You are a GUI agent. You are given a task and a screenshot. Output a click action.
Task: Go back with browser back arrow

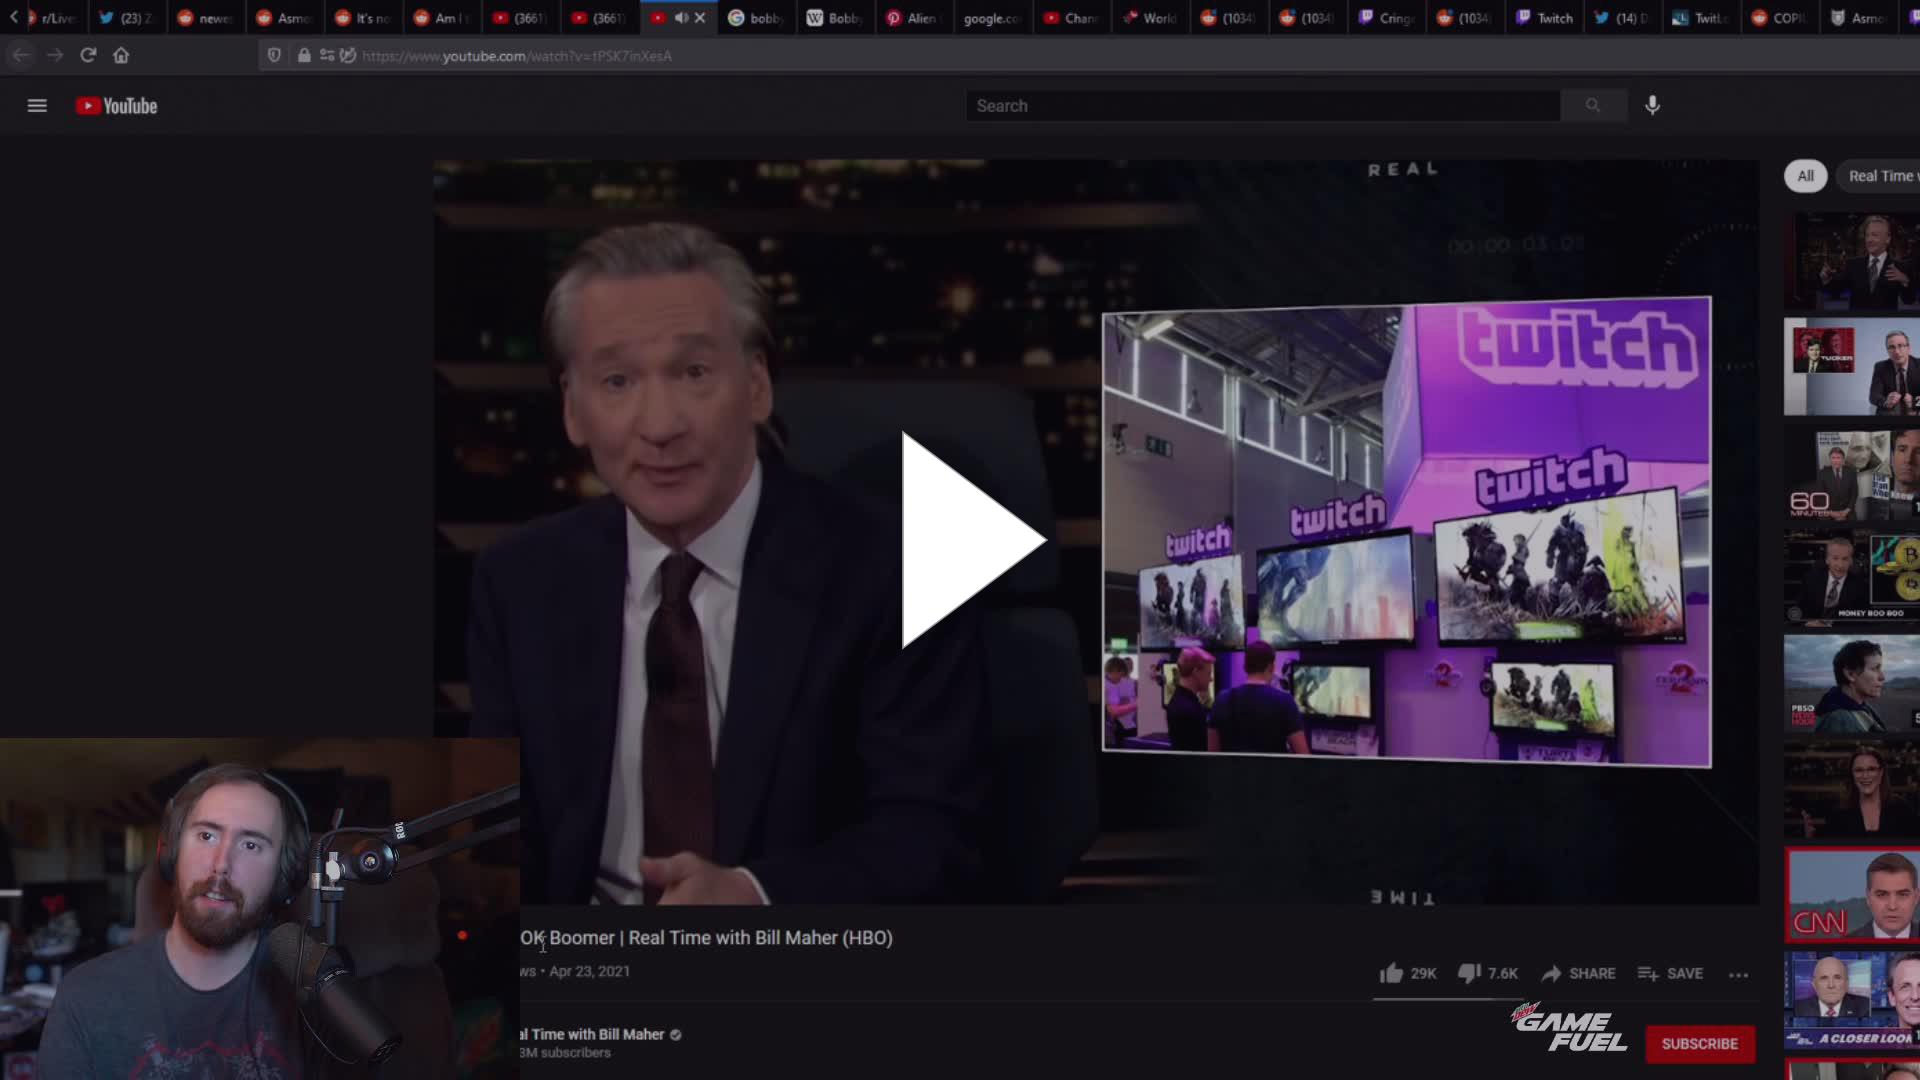[x=21, y=55]
